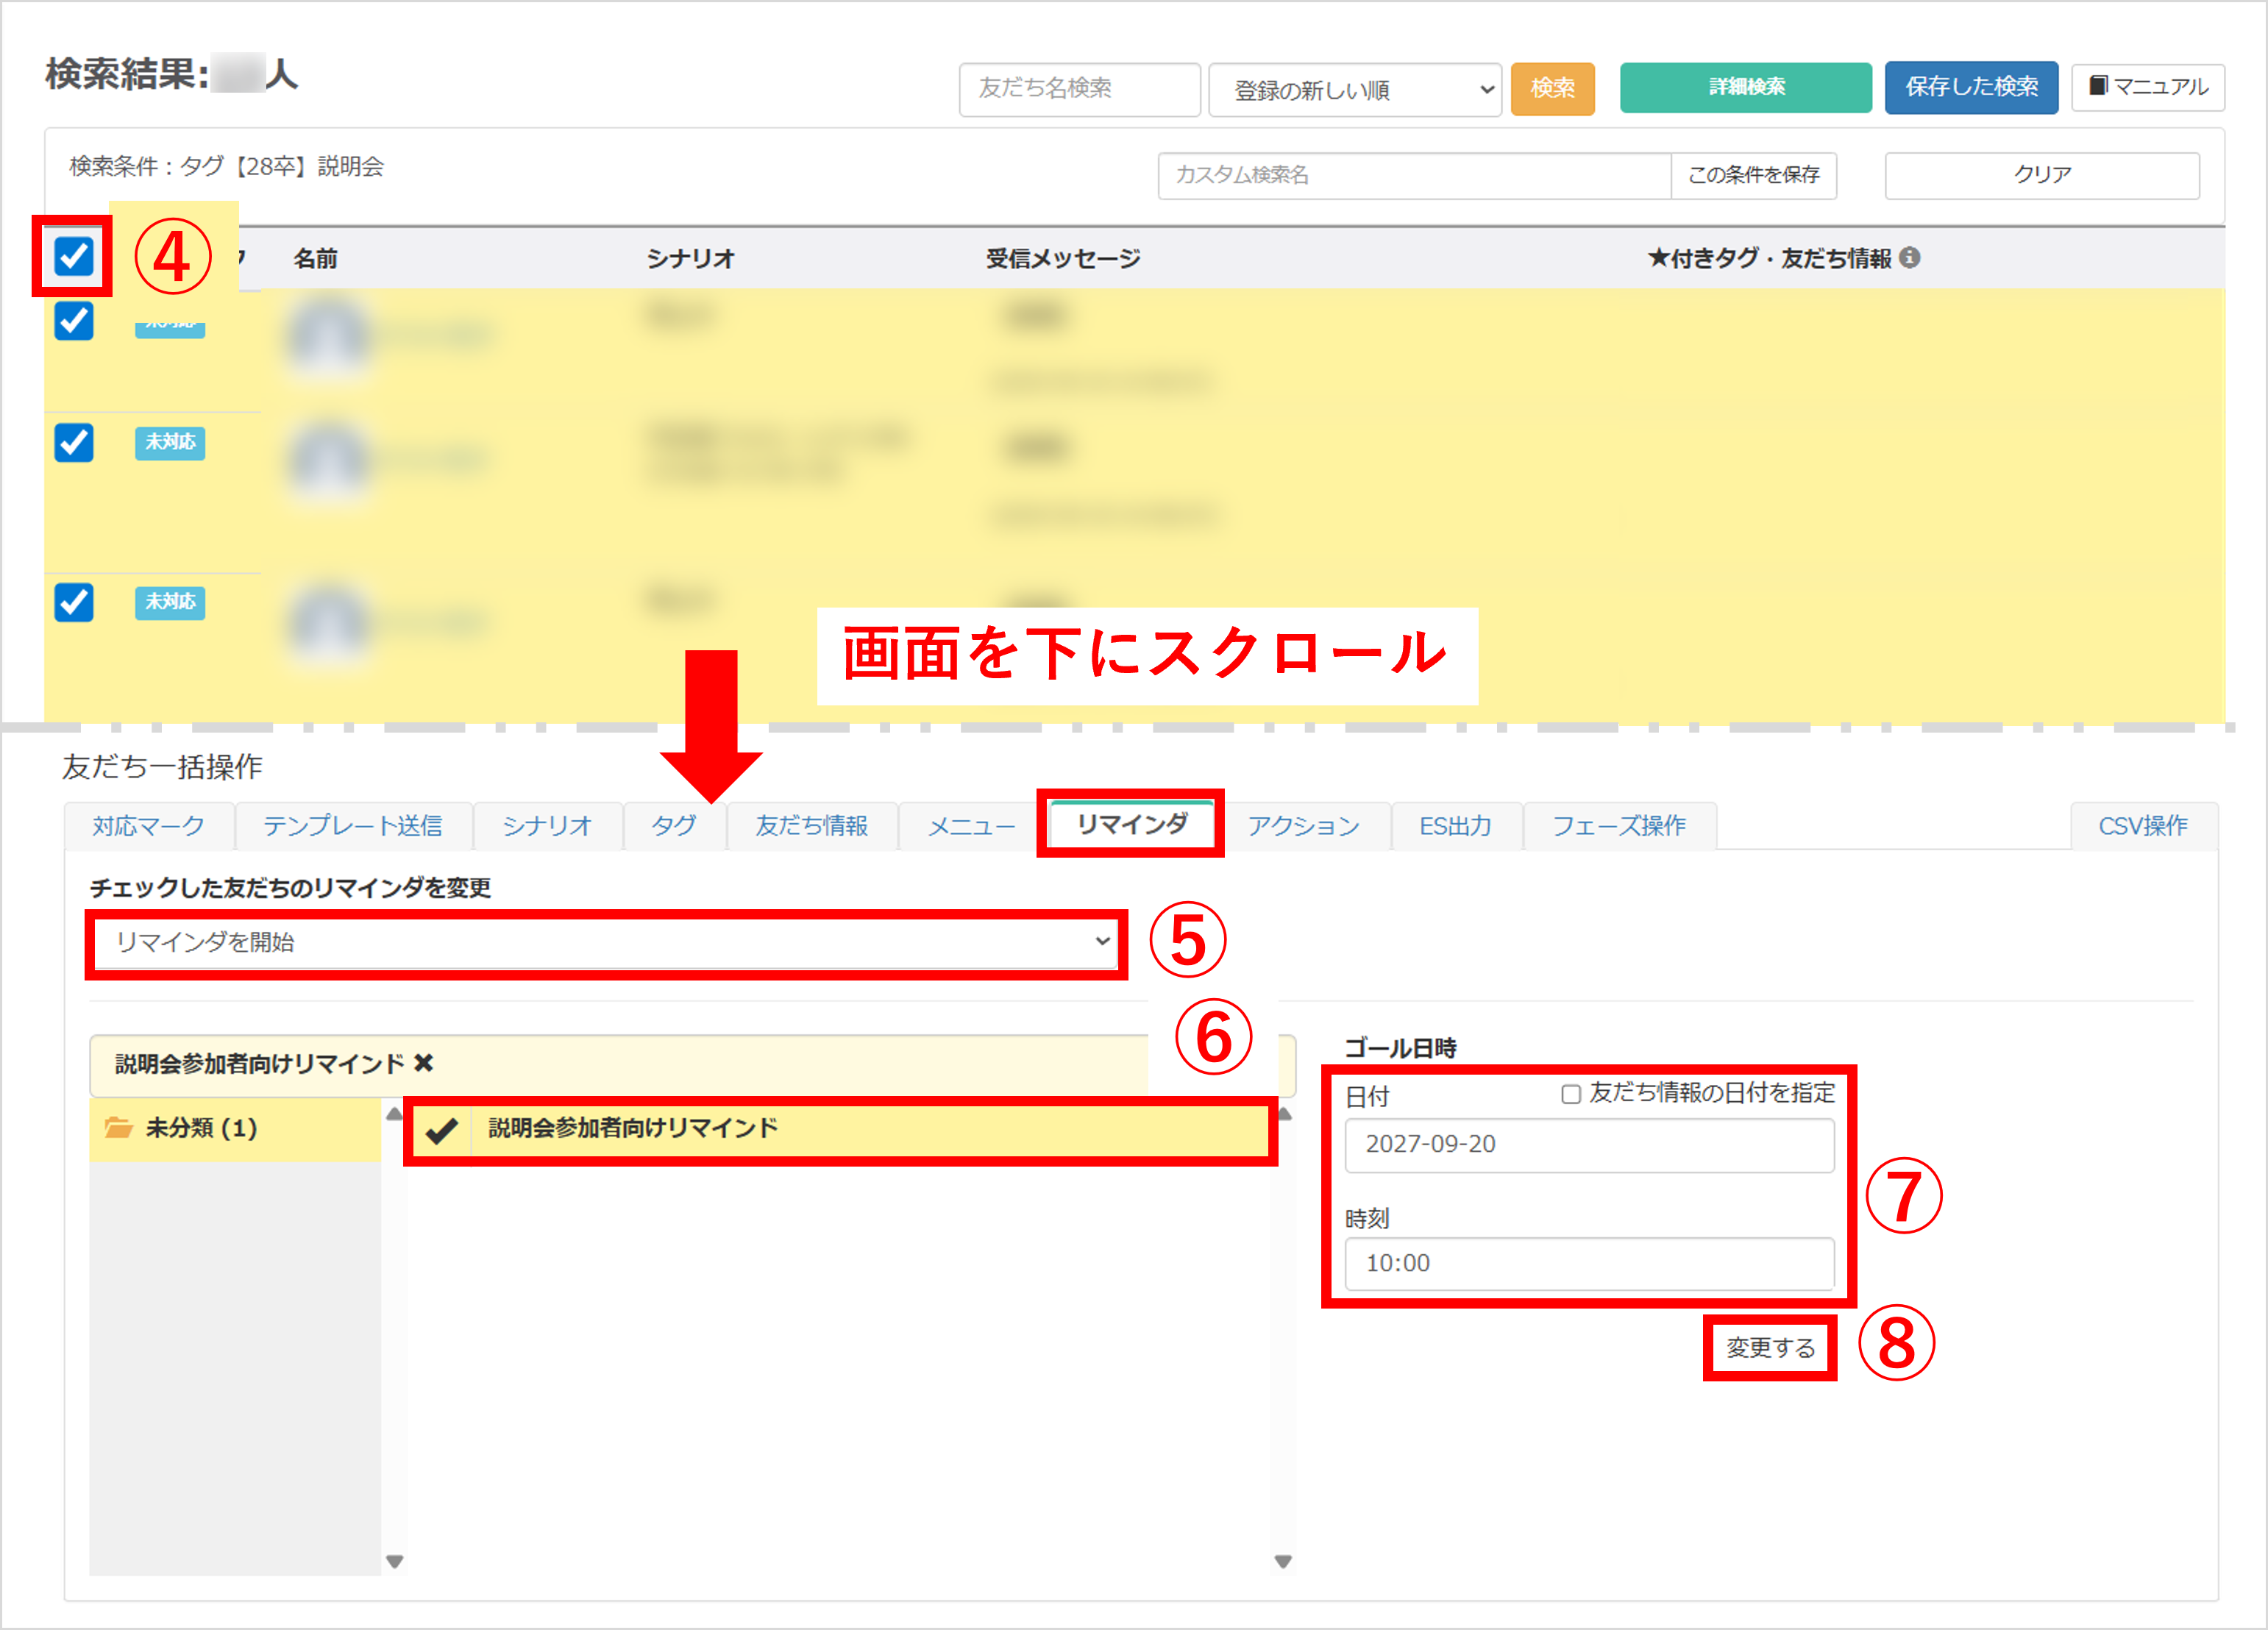The height and width of the screenshot is (1630, 2268).
Task: Uncheck the select-all header checkbox
Action: click(x=74, y=257)
